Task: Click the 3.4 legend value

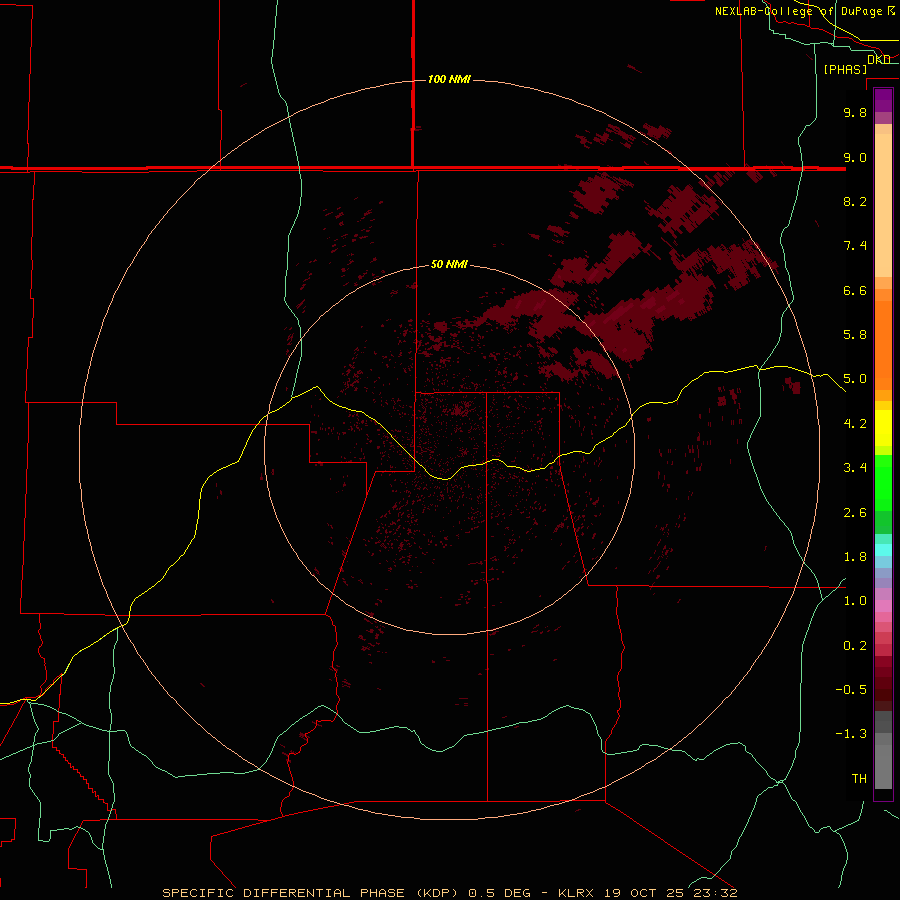Action: tap(855, 468)
